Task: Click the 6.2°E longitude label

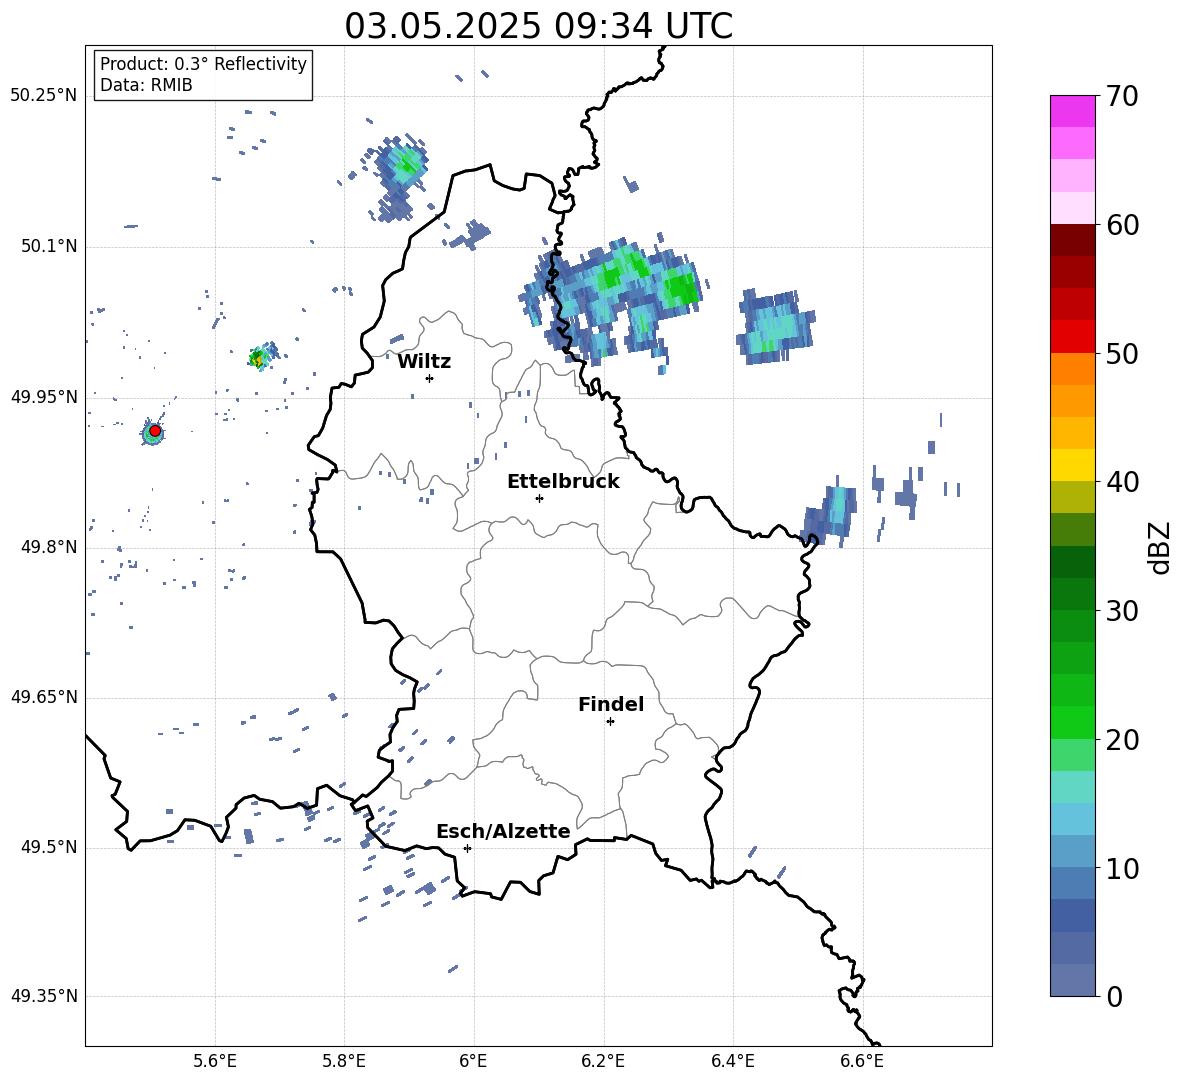Action: pyautogui.click(x=603, y=1061)
